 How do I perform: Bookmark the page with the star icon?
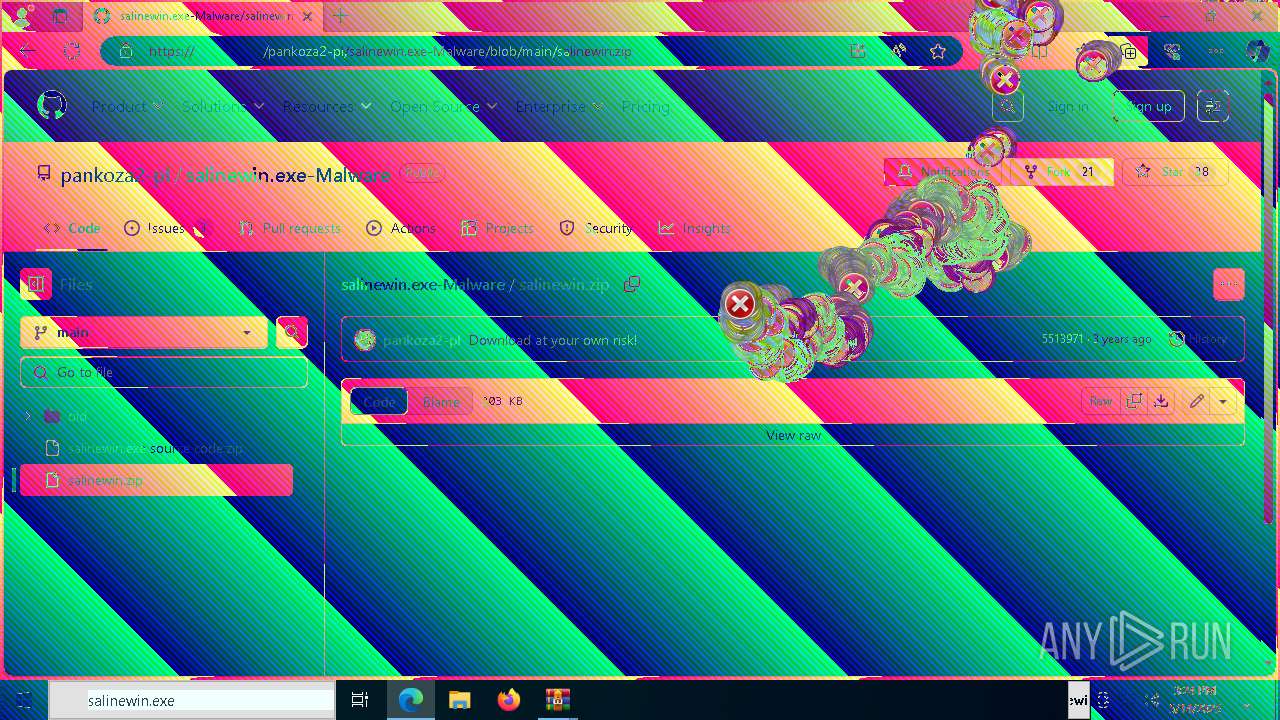[x=937, y=51]
